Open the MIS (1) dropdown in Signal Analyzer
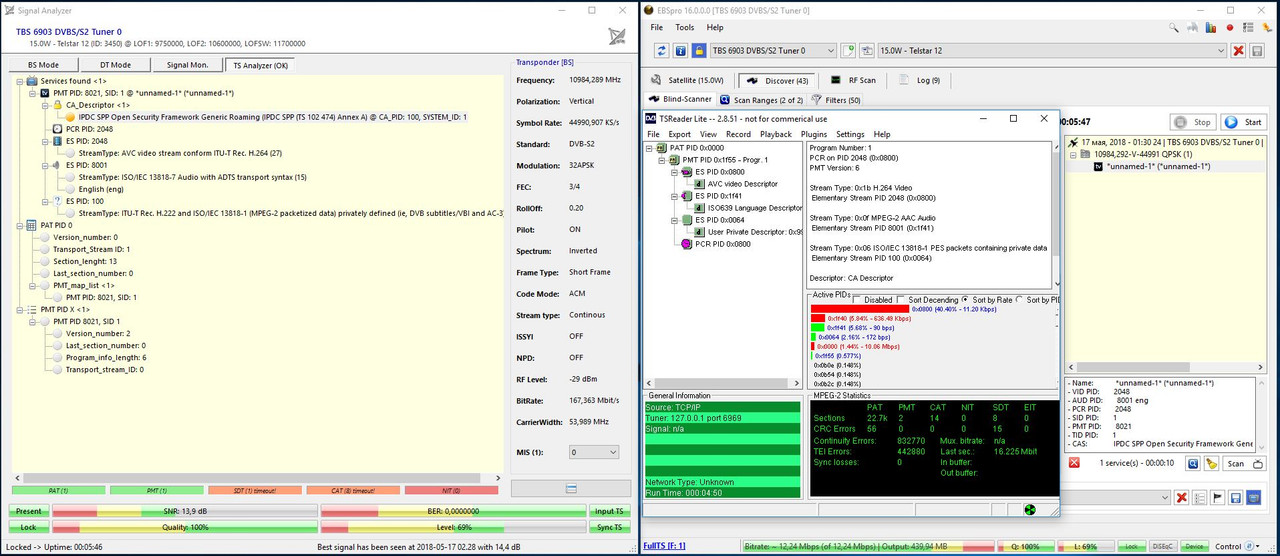The height and width of the screenshot is (556, 1280). 593,452
